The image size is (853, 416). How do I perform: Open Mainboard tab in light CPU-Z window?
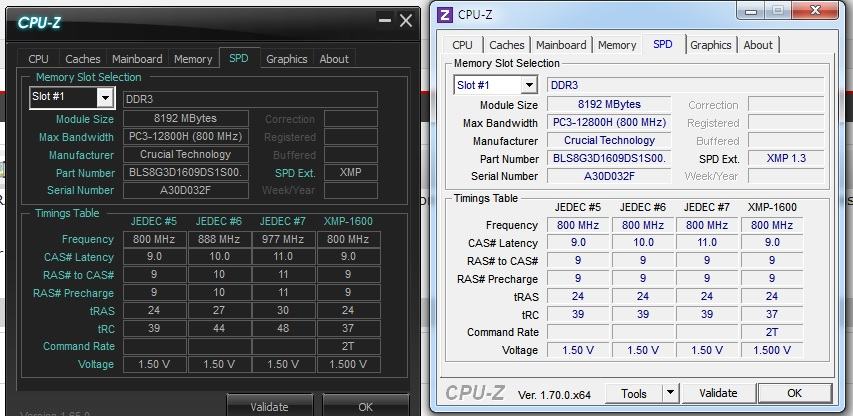pyautogui.click(x=561, y=45)
